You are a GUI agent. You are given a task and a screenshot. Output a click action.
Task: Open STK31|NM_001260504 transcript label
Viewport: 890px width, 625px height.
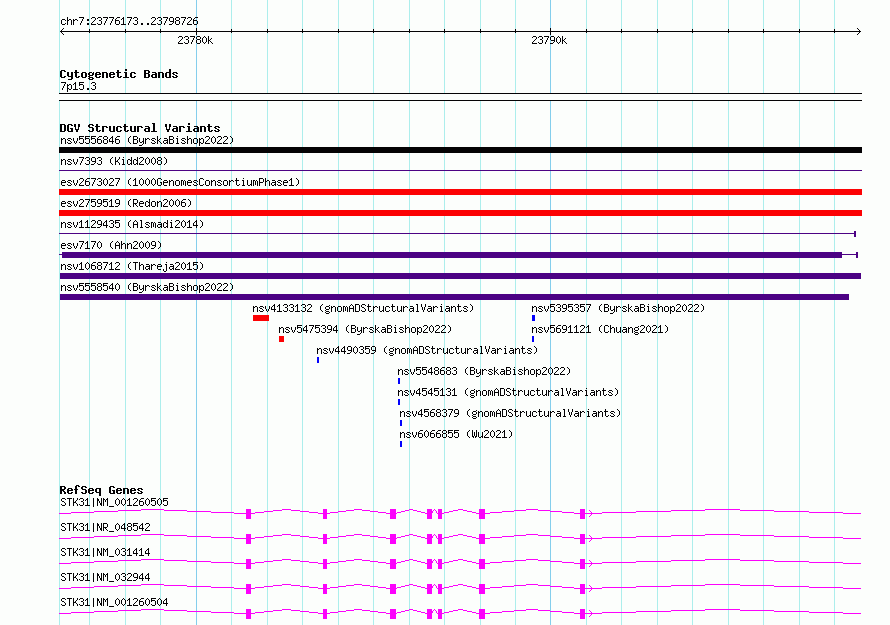pos(114,602)
